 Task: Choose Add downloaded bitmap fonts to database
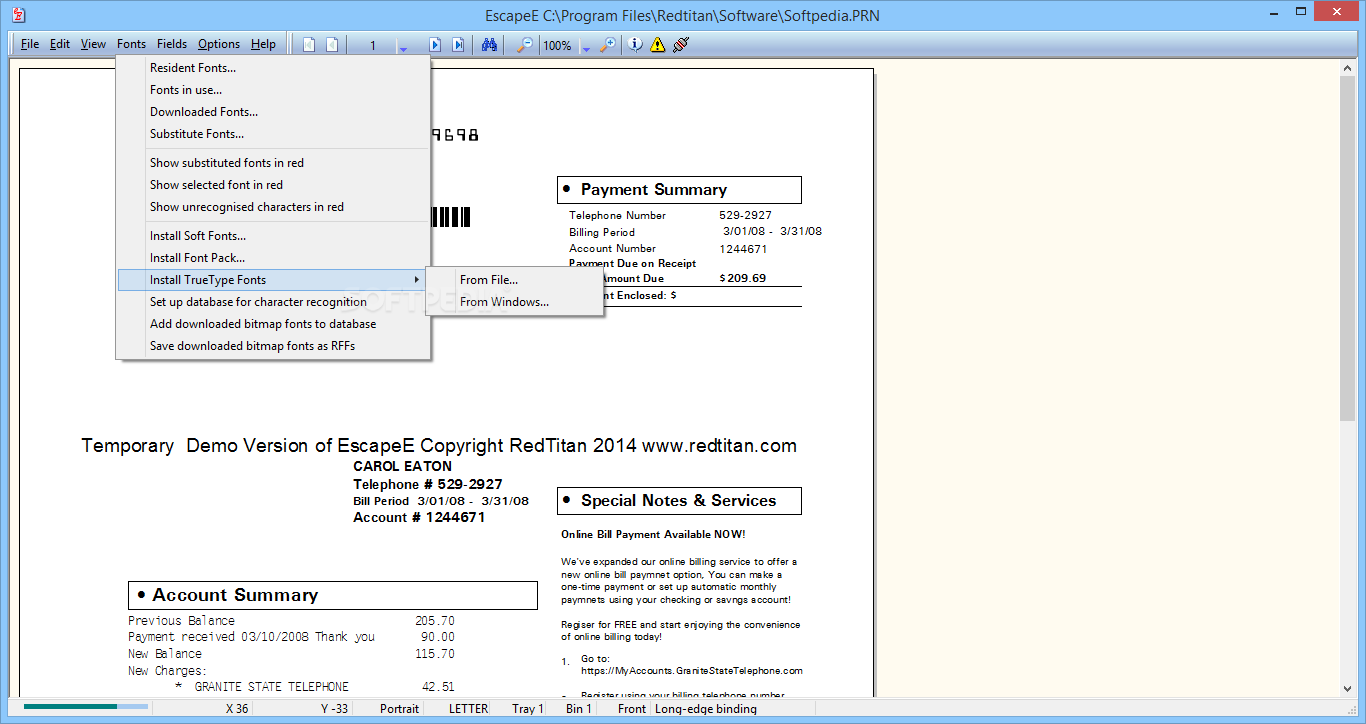[274, 324]
